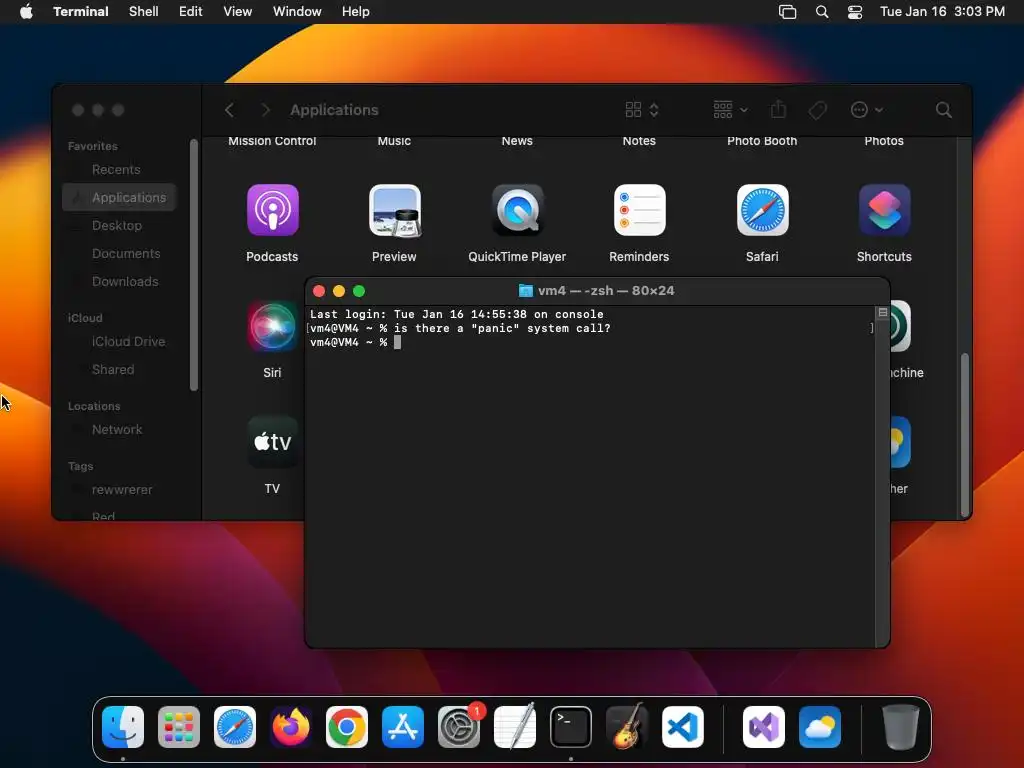Open TextEdit from the Dock

pyautogui.click(x=515, y=726)
